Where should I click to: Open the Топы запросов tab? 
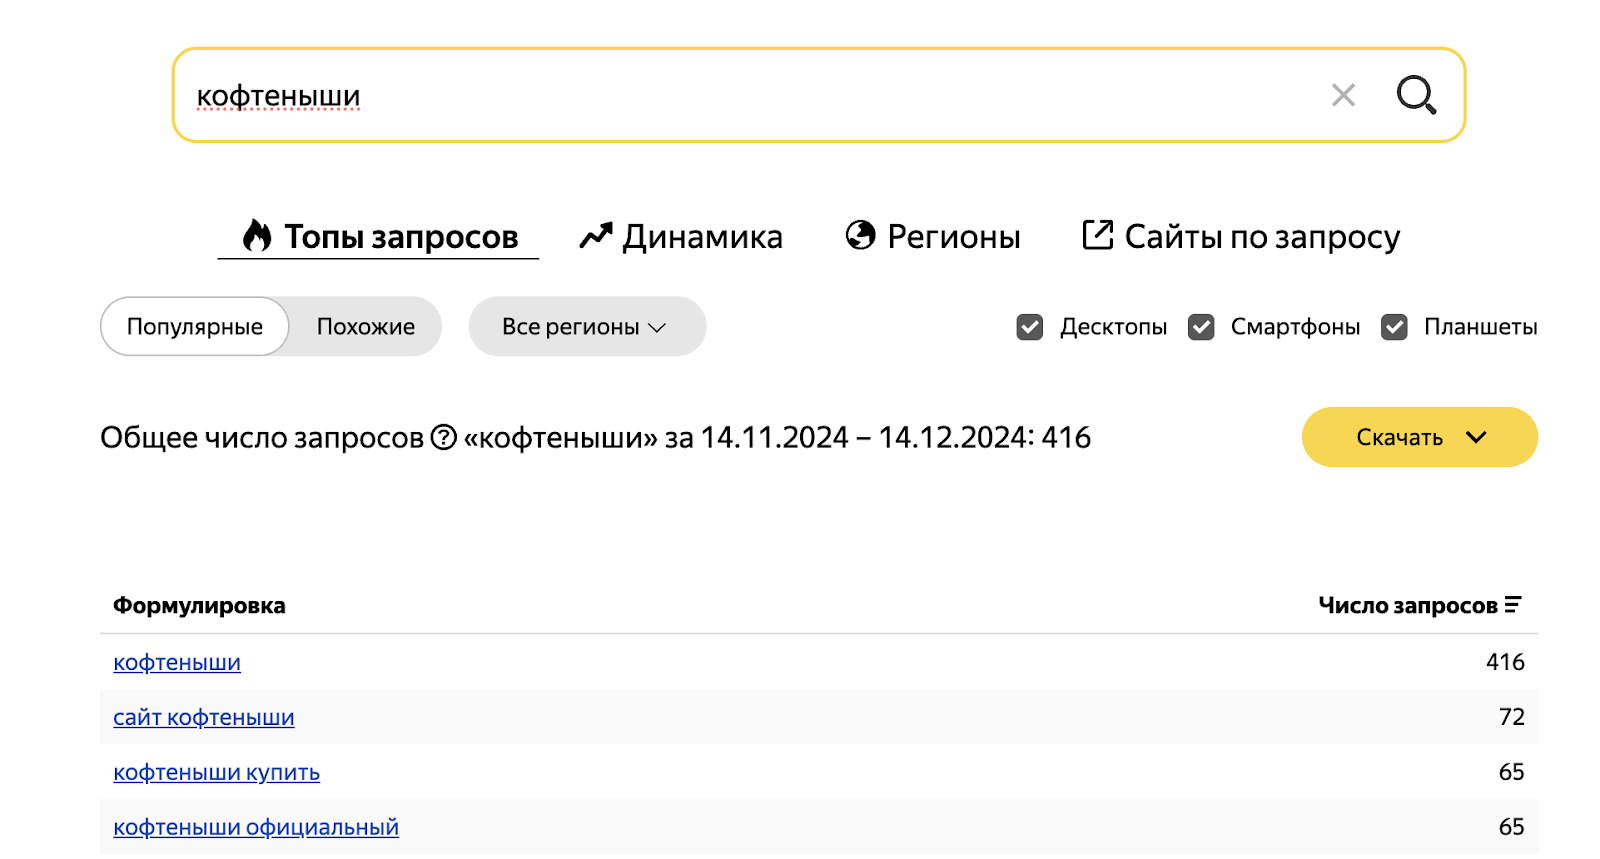pos(379,237)
